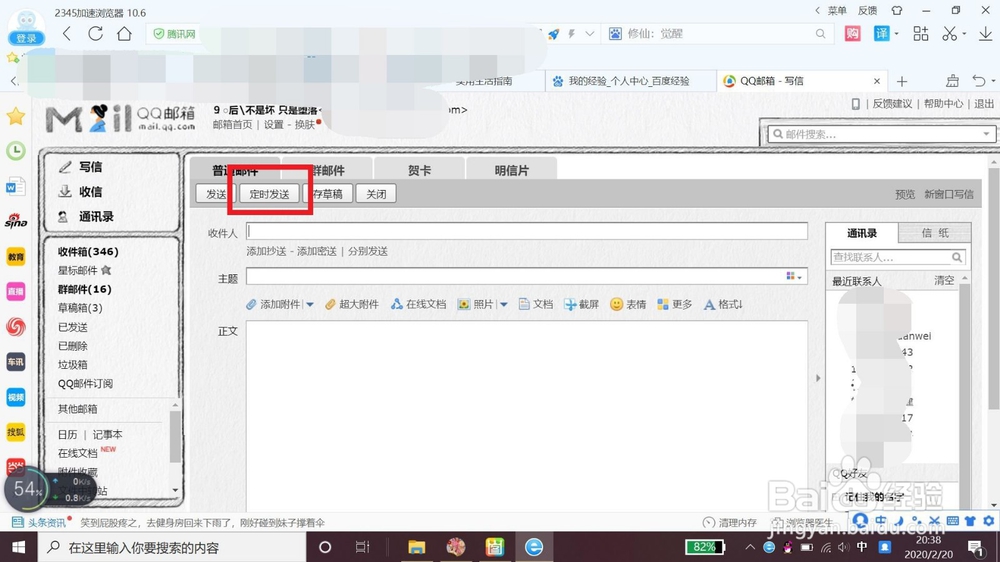Open translate icon dropdown arrow
Screen dimensions: 1000x562
pos(896,34)
